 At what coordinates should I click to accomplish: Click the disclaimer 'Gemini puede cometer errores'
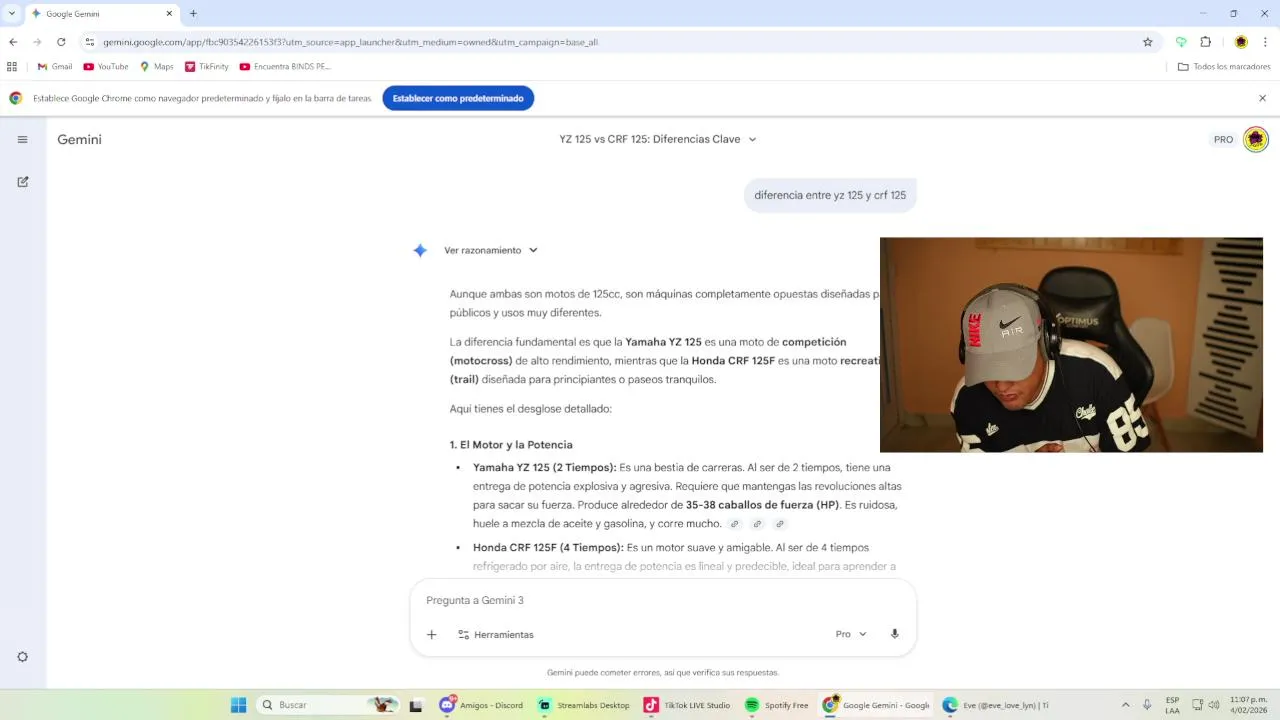click(663, 673)
